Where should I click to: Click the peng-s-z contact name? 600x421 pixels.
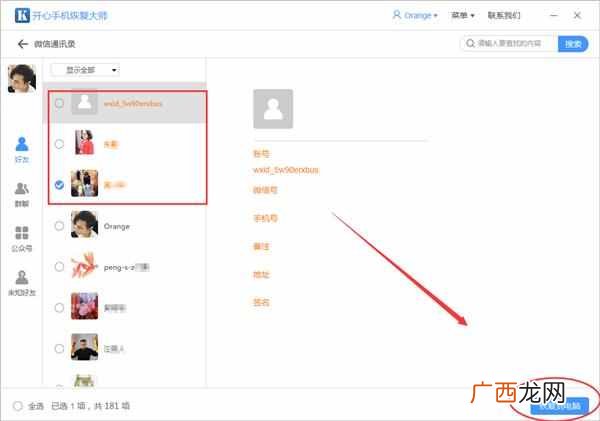pyautogui.click(x=126, y=267)
